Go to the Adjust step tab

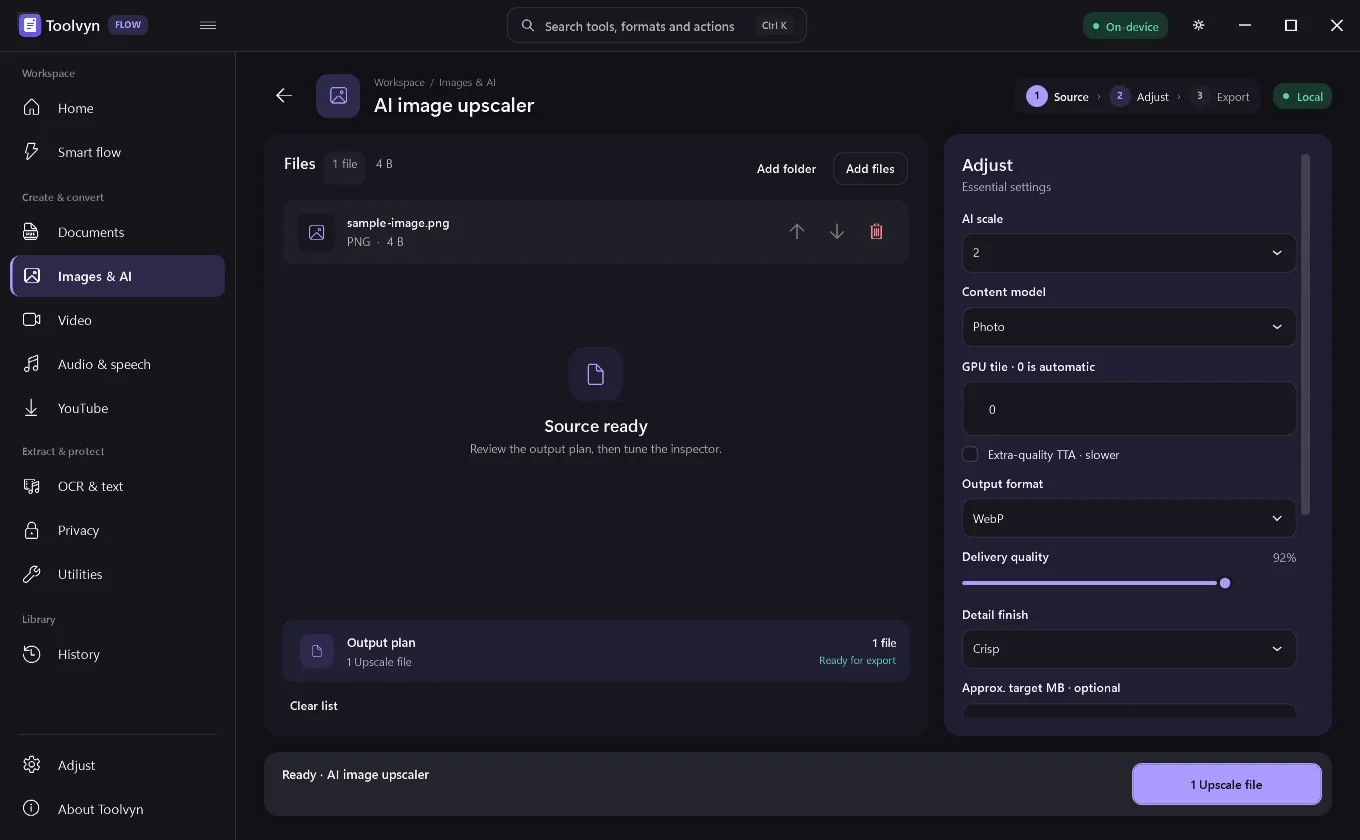(x=1140, y=97)
